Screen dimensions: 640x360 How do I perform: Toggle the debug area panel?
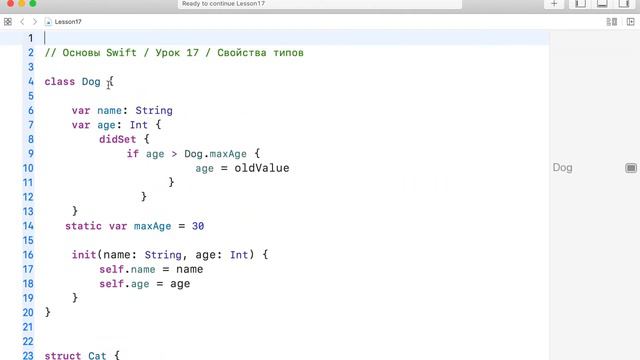coord(602,4)
